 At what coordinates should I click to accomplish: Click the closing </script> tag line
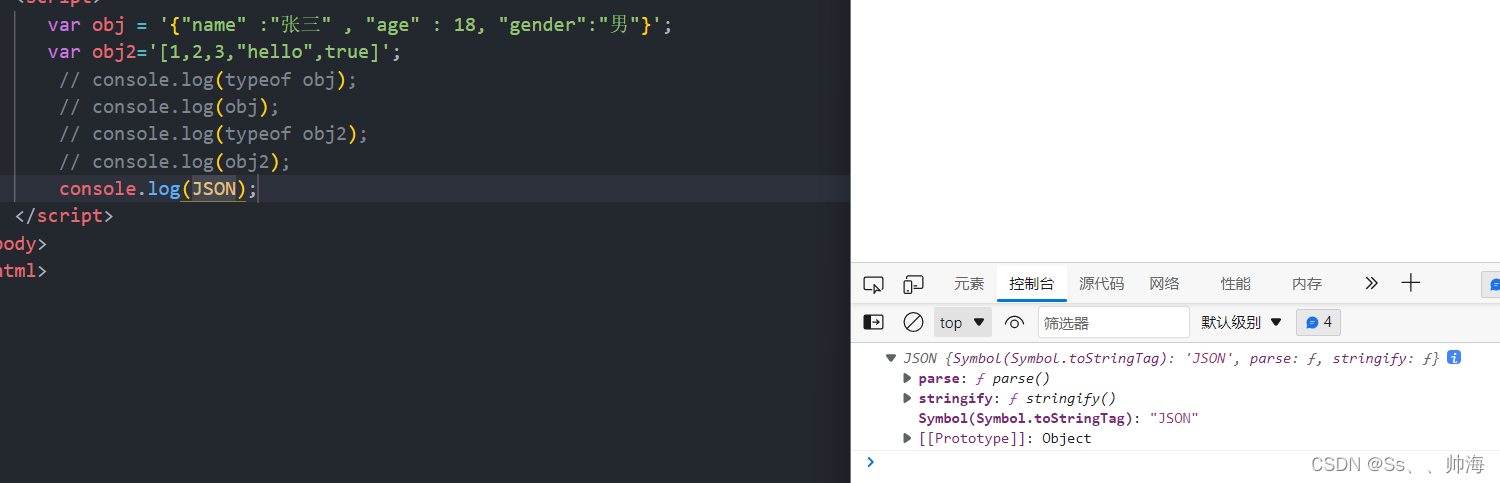coord(64,215)
